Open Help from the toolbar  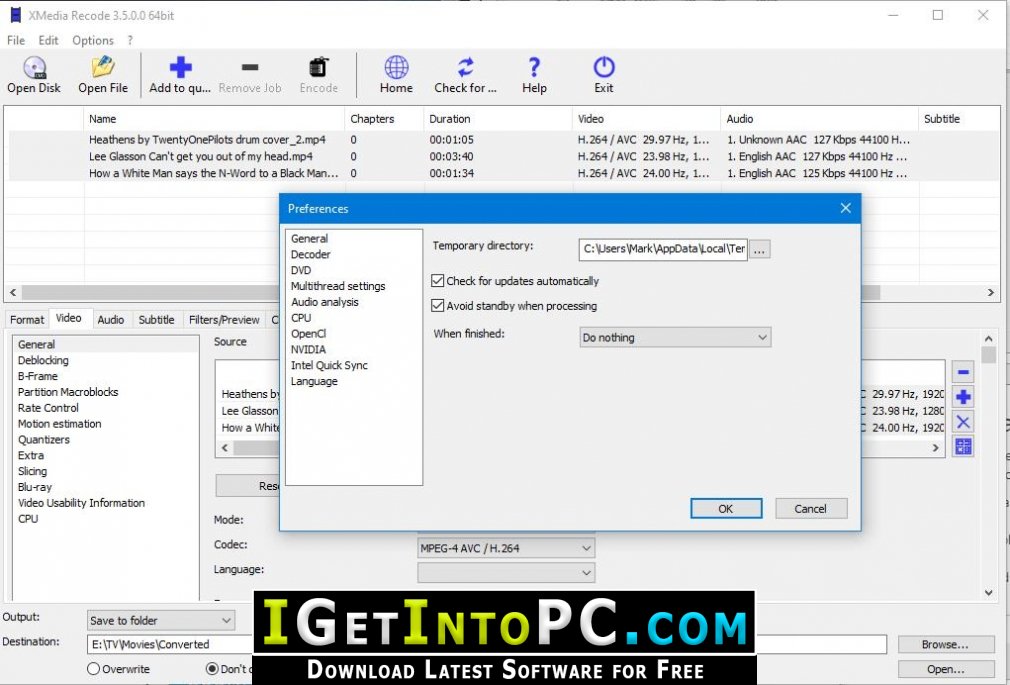[534, 75]
